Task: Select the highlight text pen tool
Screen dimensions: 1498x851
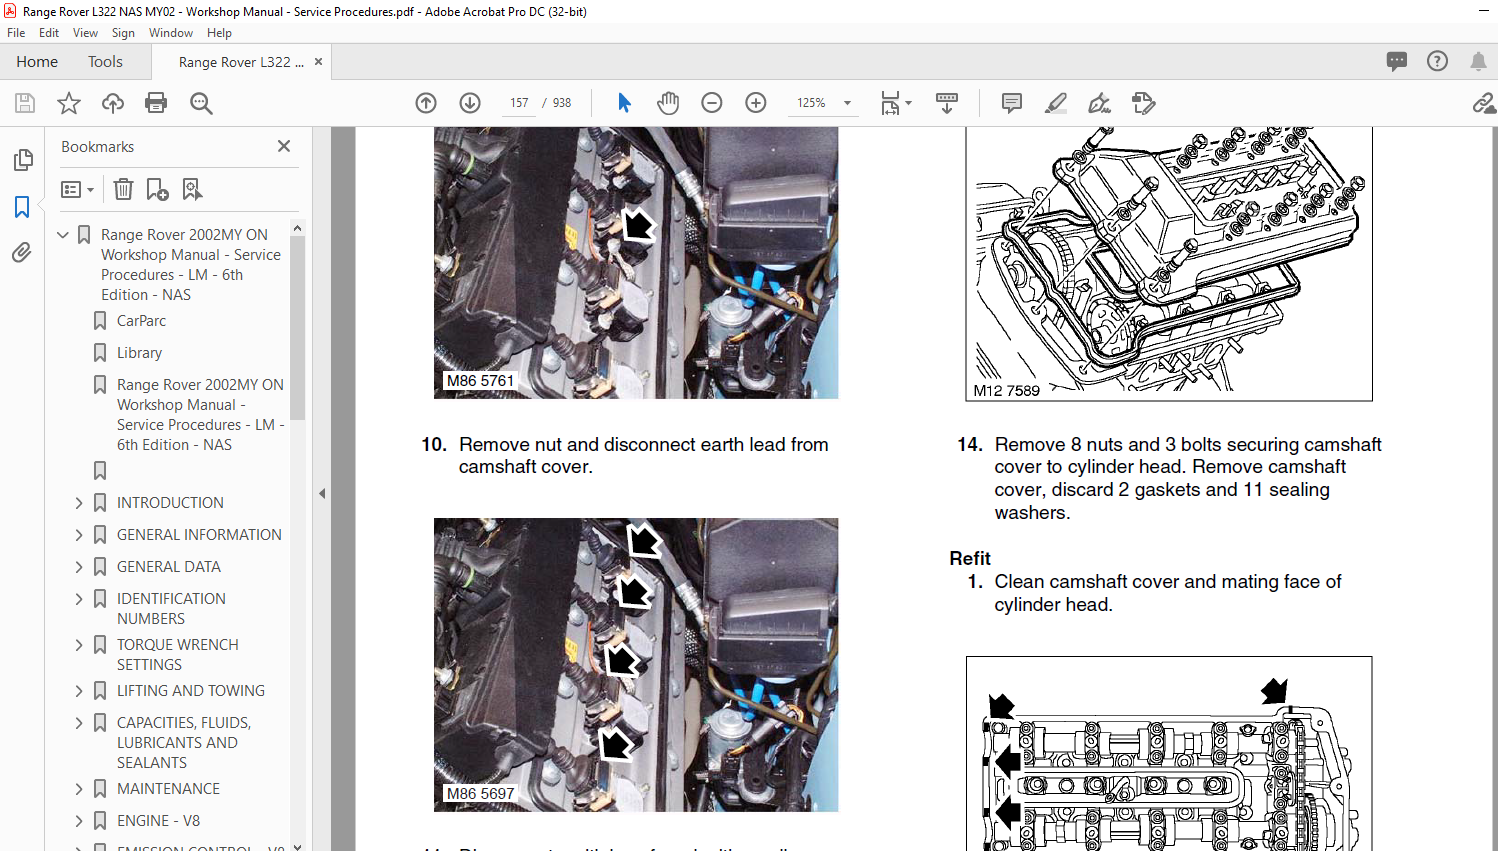Action: 1056,103
